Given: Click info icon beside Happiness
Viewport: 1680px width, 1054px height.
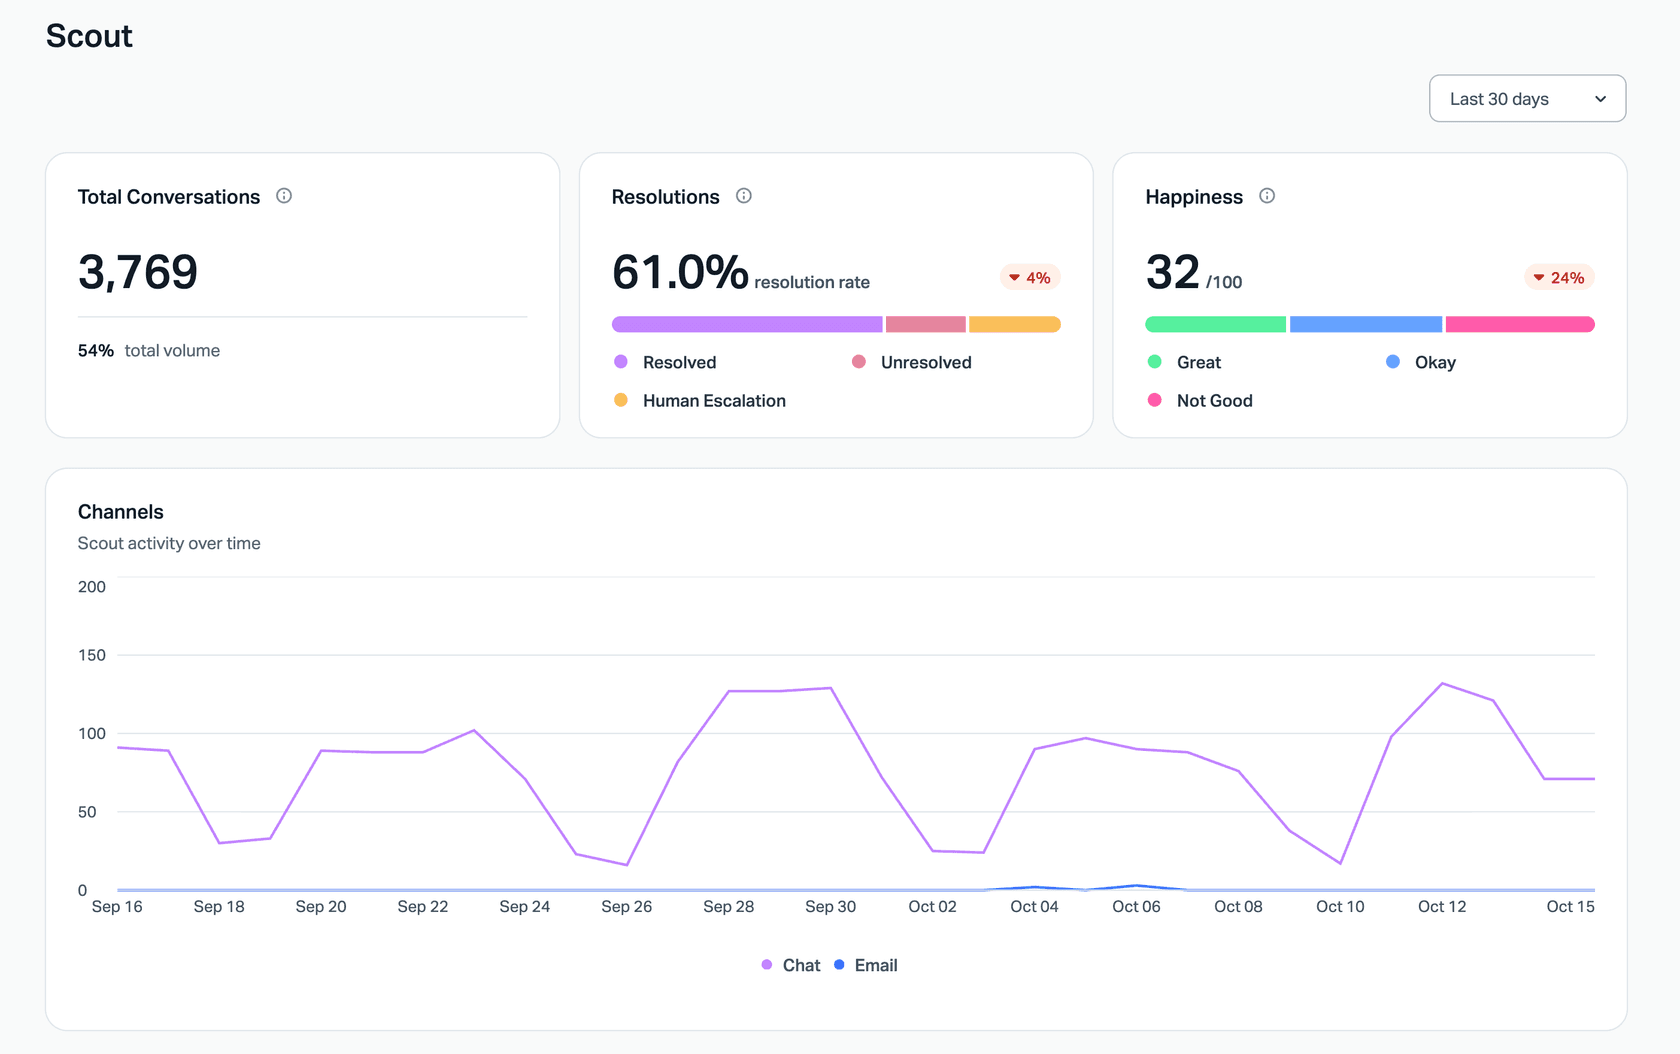Looking at the screenshot, I should 1267,196.
